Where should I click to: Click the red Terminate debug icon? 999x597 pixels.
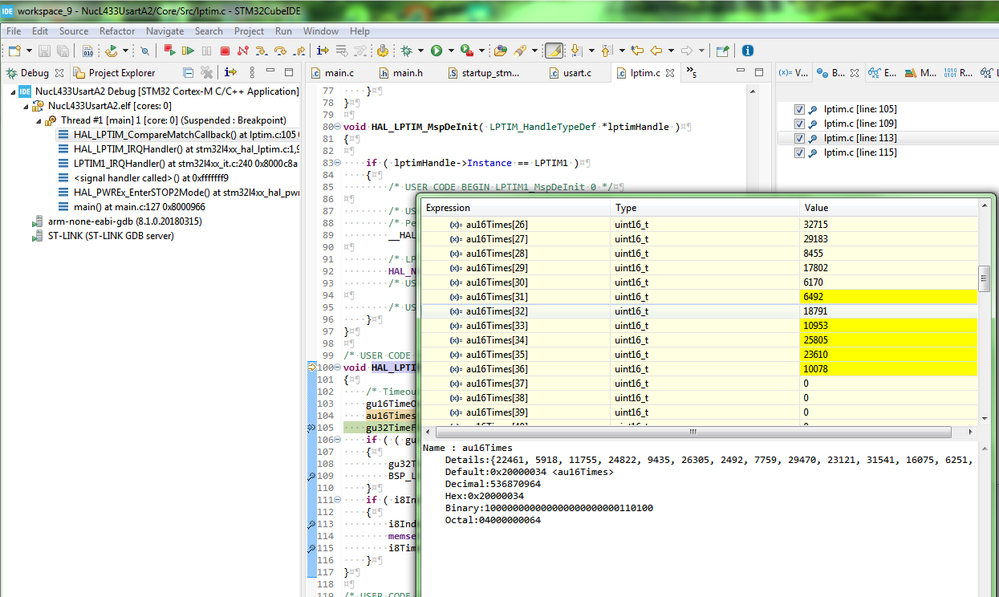[225, 51]
